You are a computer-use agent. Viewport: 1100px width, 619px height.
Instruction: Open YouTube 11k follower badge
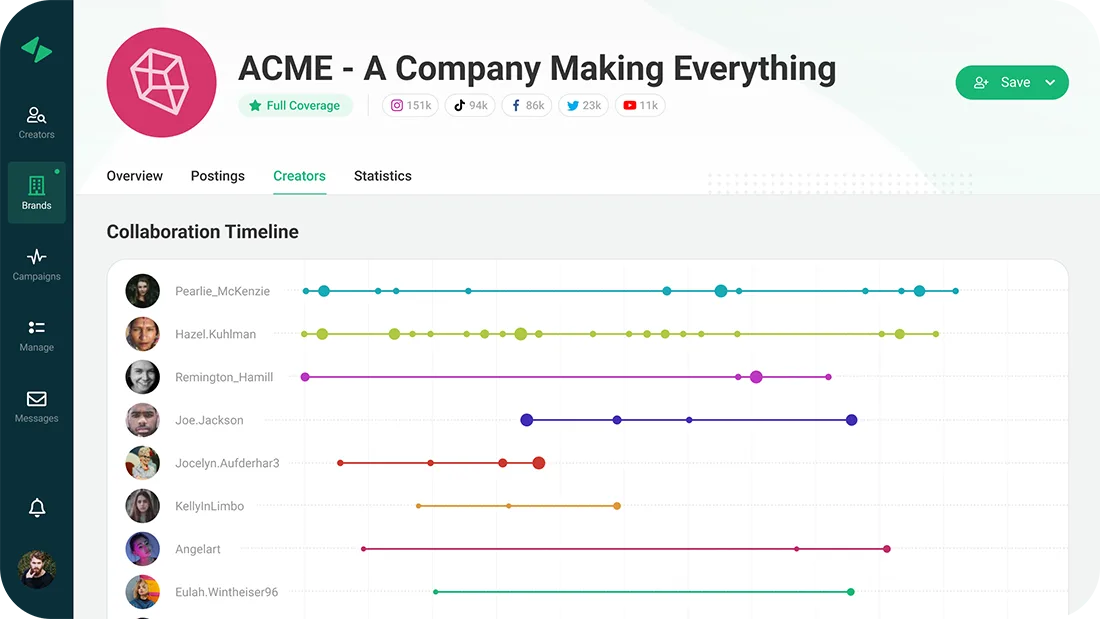640,105
